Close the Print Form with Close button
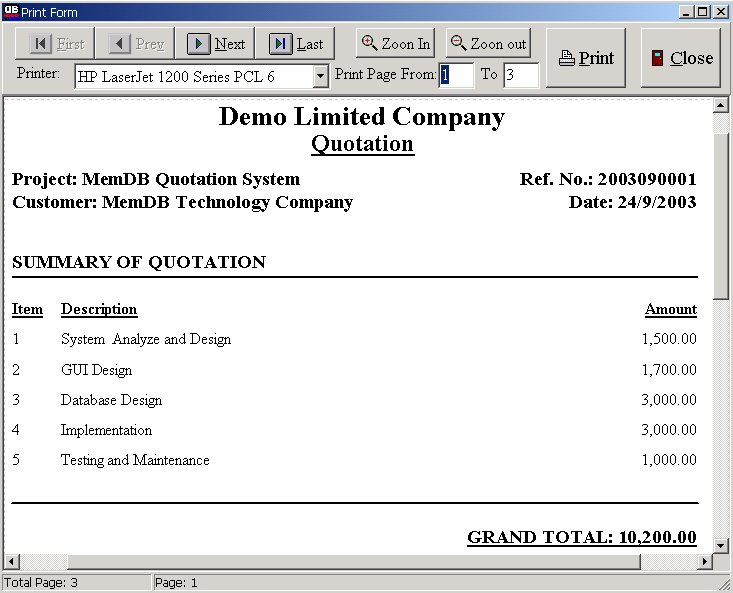This screenshot has width=733, height=593. pyautogui.click(x=680, y=58)
